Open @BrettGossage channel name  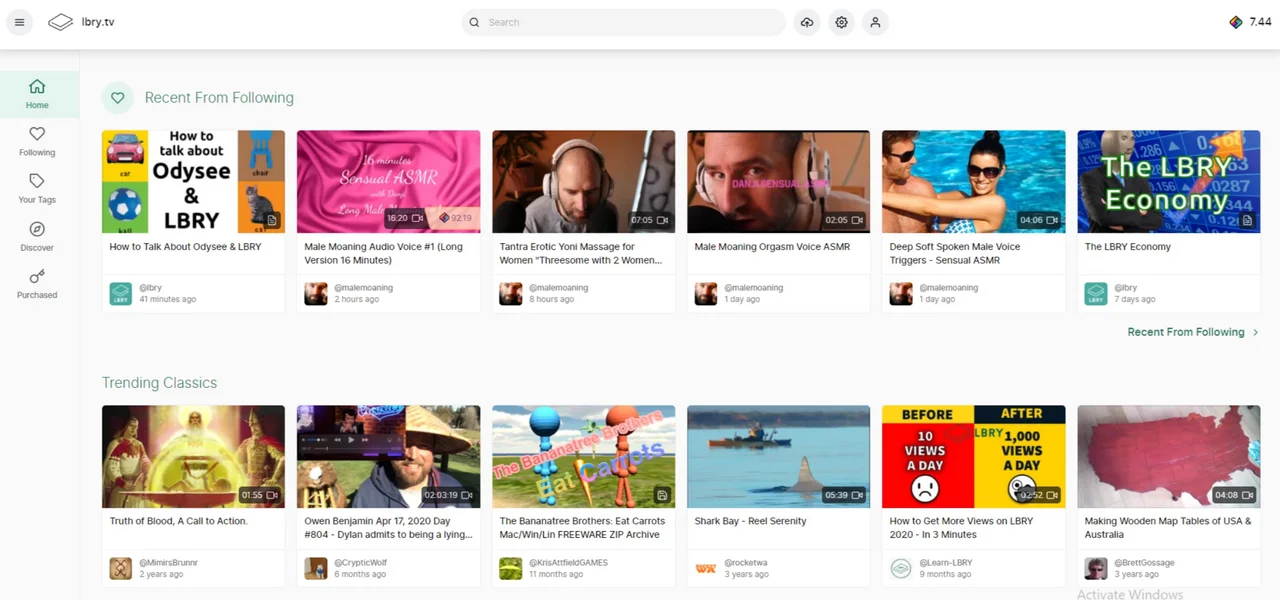pos(1144,563)
